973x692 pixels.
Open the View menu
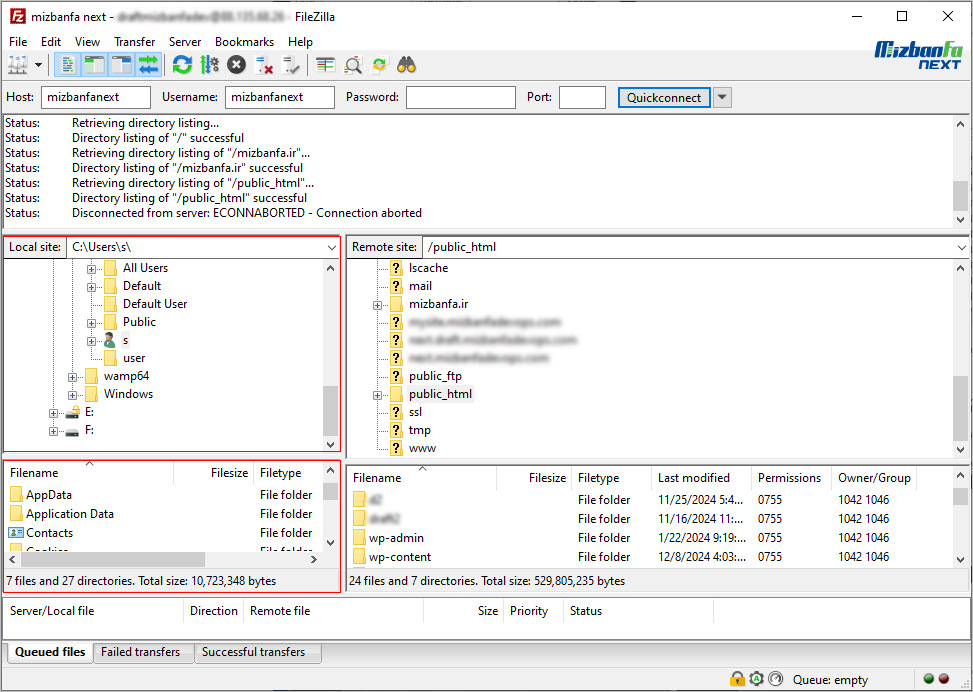(87, 42)
